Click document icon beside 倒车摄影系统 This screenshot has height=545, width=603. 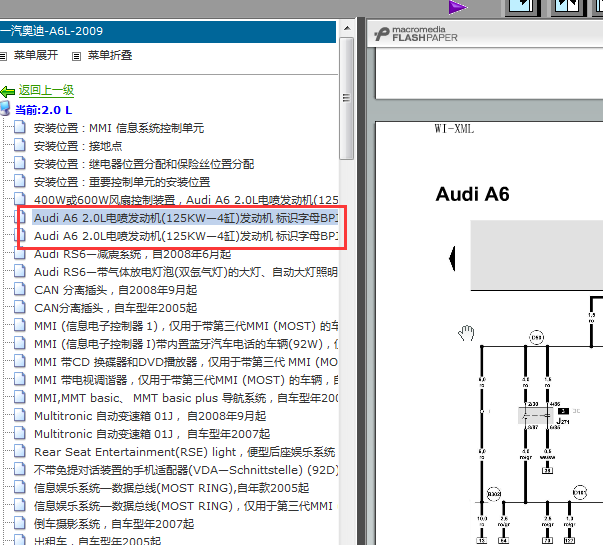(20, 523)
